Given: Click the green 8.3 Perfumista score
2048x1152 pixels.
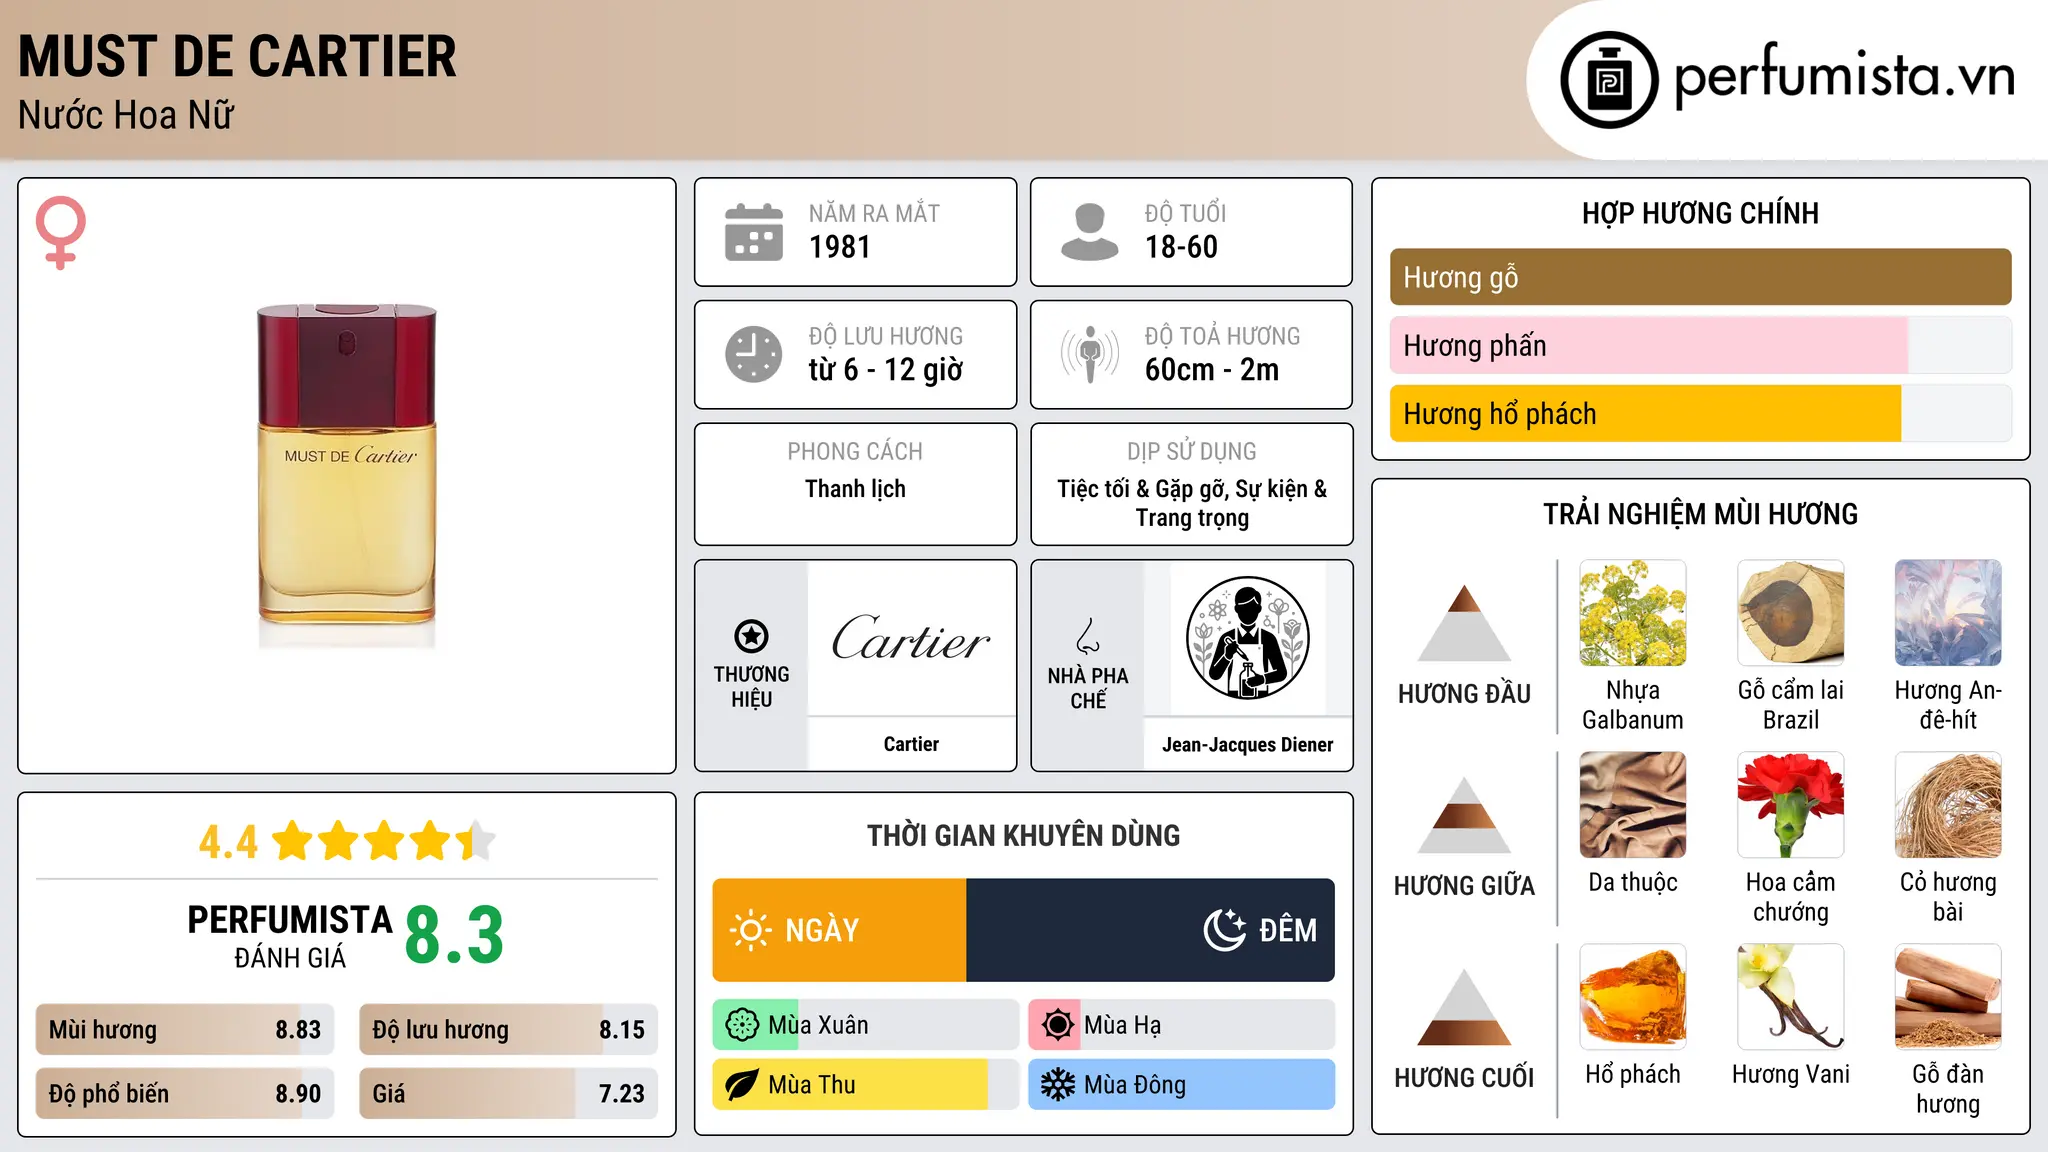Looking at the screenshot, I should pyautogui.click(x=454, y=935).
